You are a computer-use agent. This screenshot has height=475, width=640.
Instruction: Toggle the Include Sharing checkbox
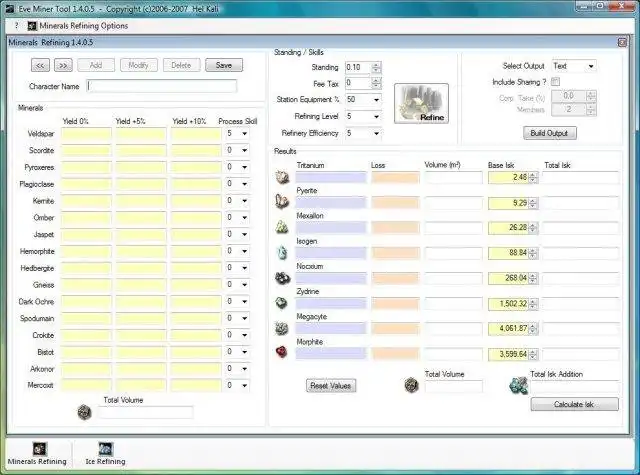556,82
